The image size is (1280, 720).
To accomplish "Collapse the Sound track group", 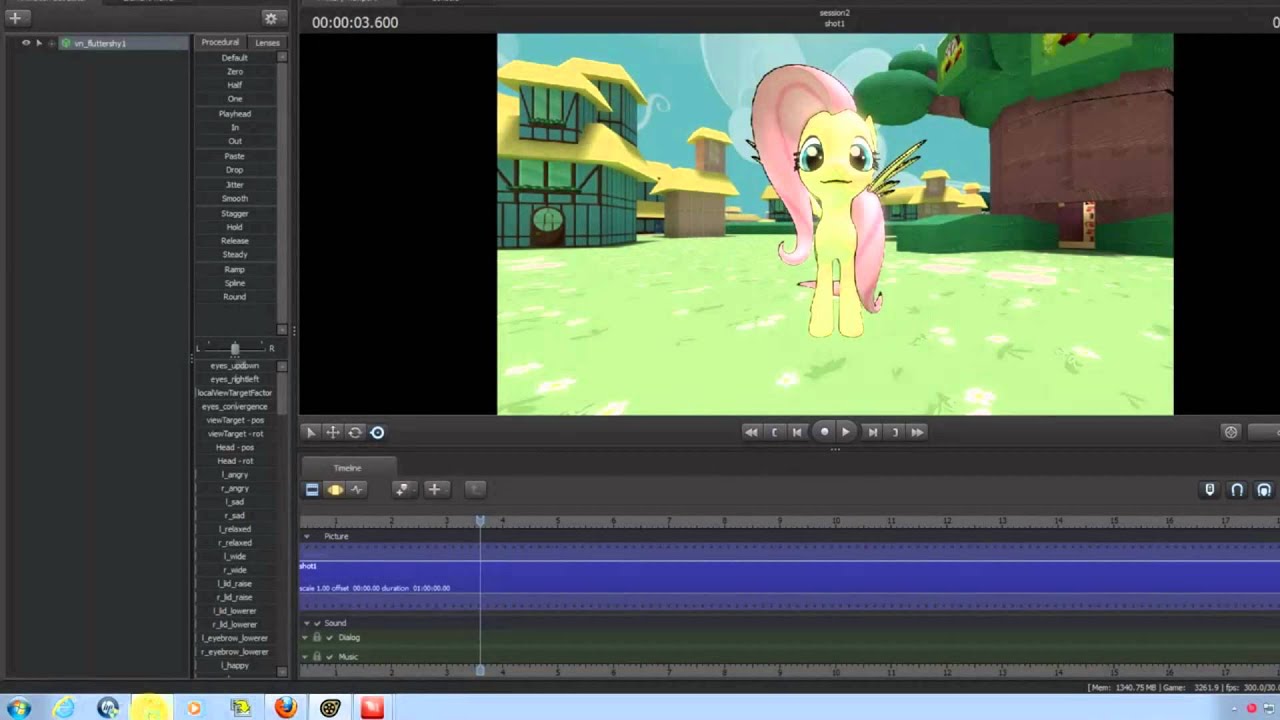I will [x=307, y=623].
